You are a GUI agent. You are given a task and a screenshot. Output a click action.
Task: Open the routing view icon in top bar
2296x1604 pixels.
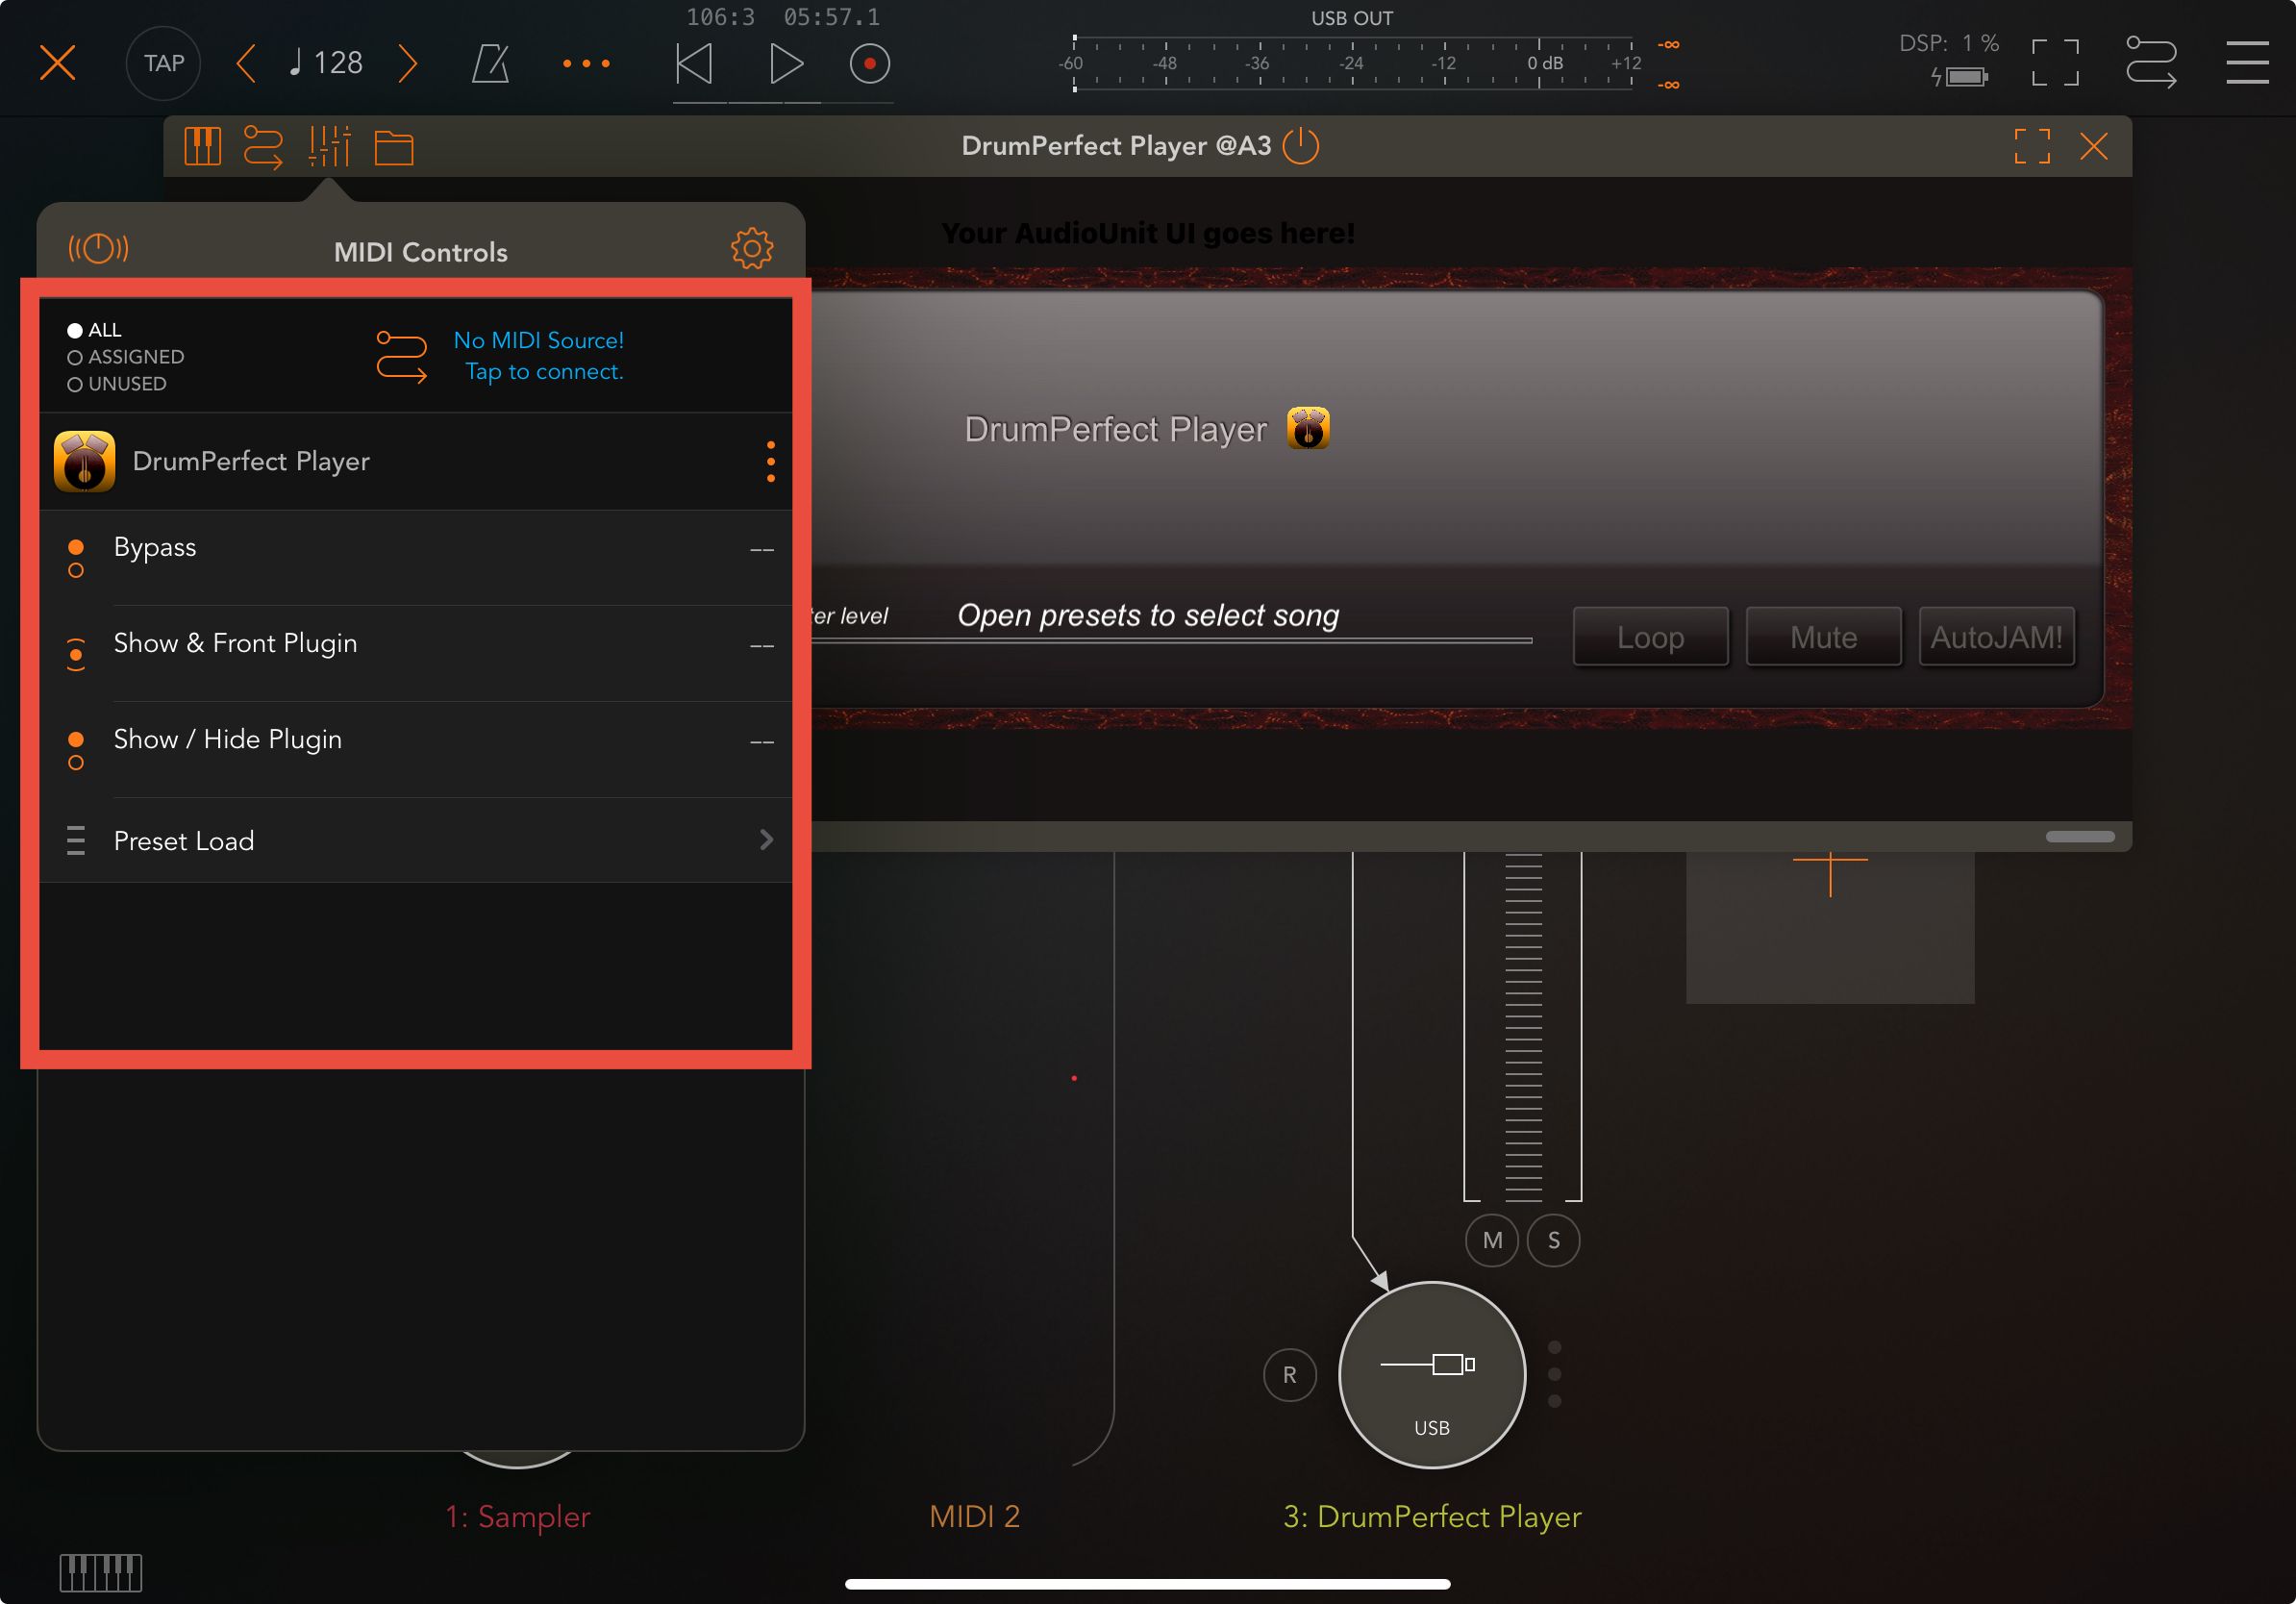pos(2151,63)
